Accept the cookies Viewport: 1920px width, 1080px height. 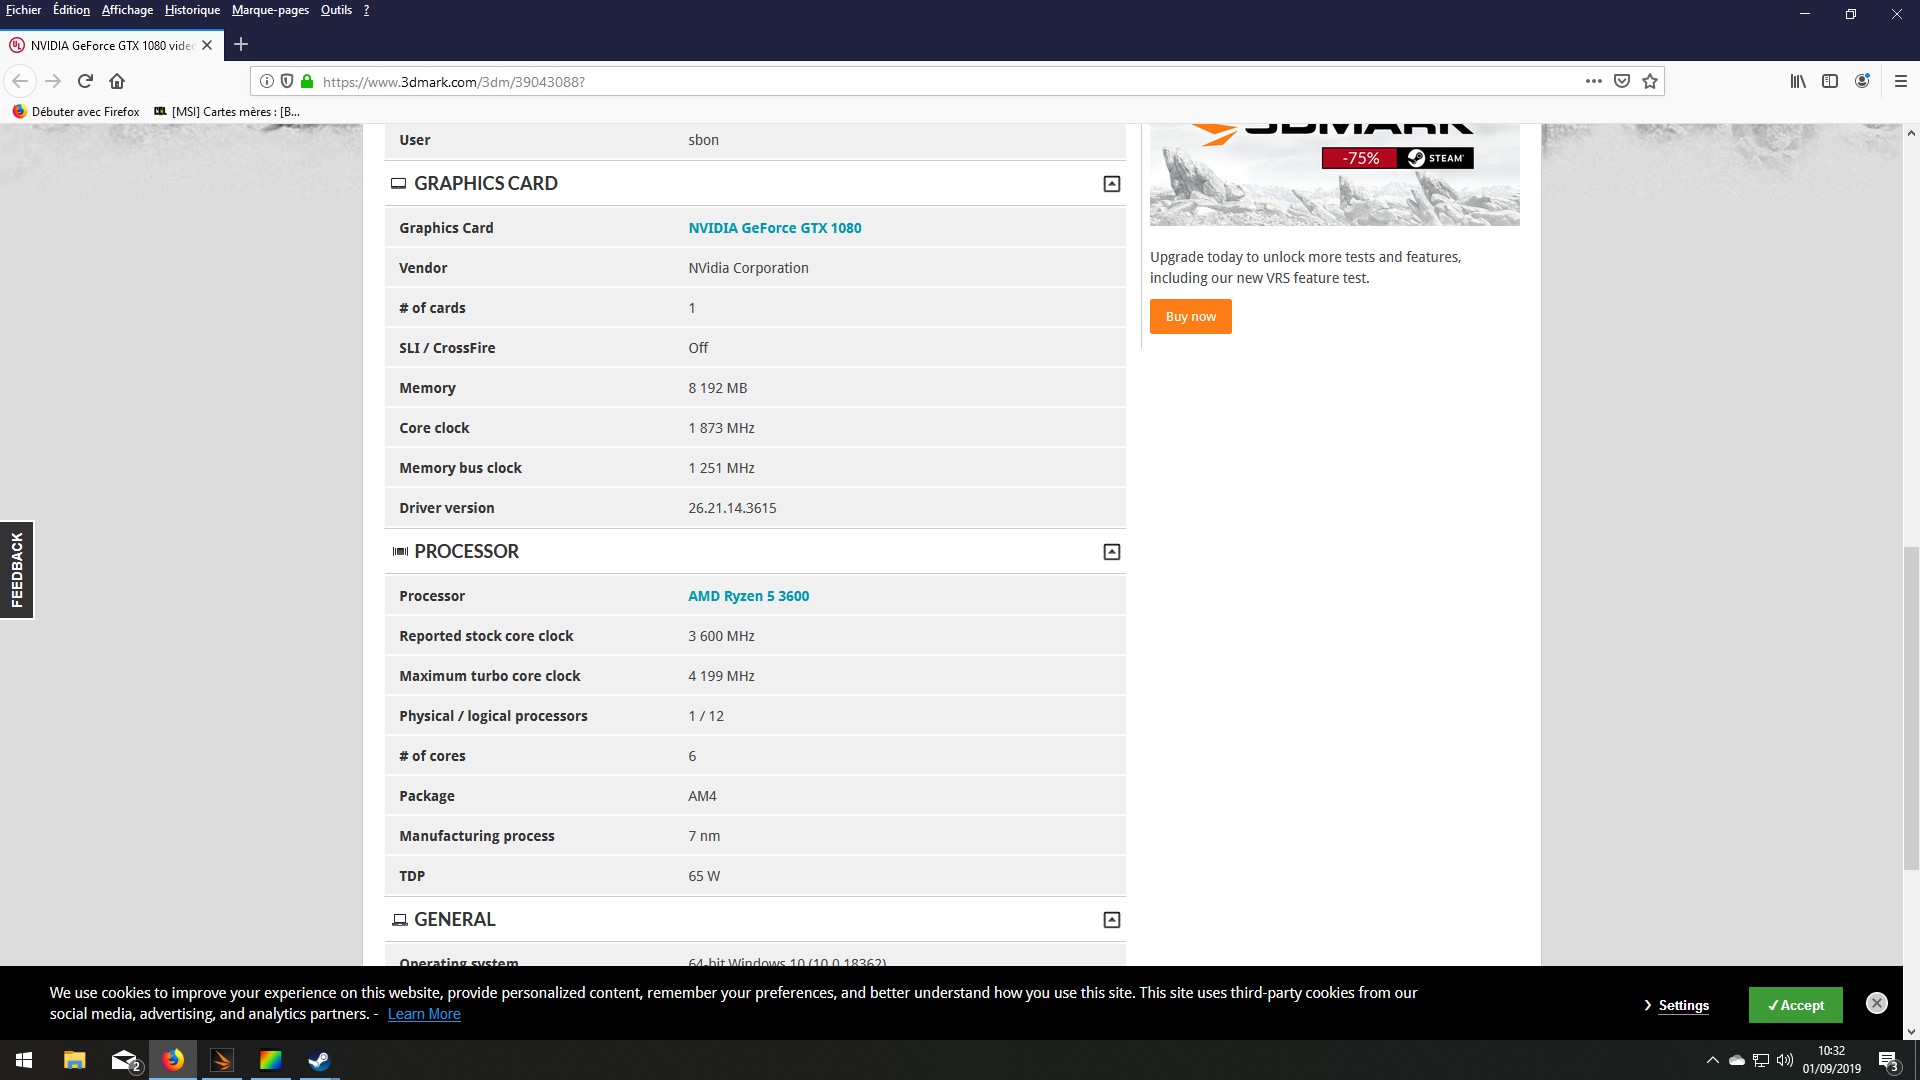point(1795,1005)
